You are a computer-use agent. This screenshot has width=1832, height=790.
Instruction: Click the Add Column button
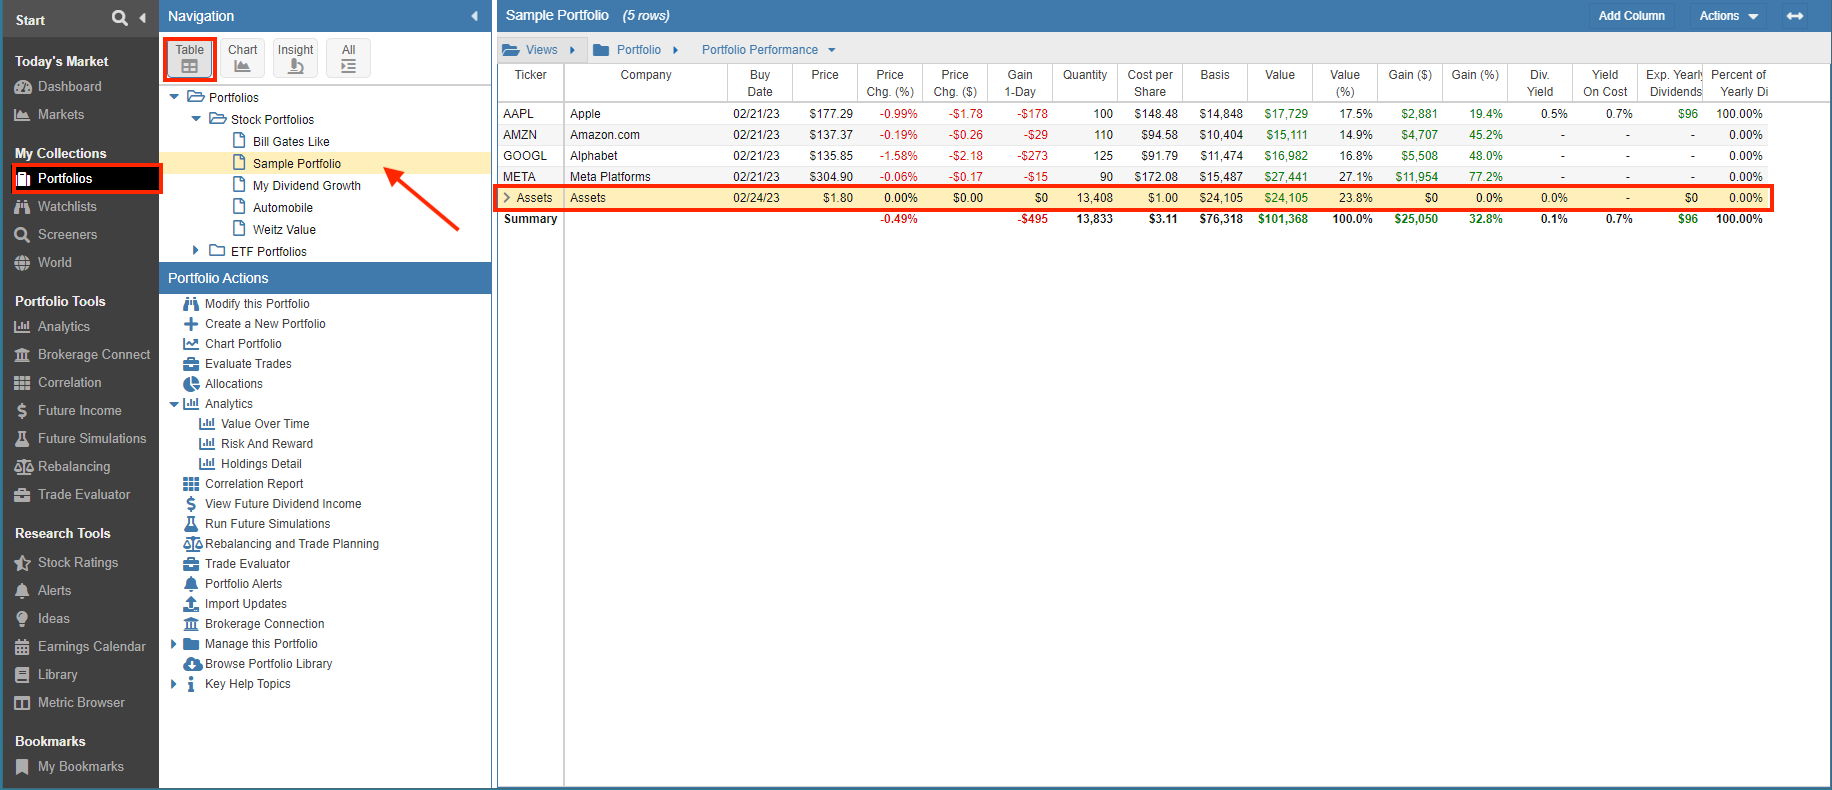1632,16
